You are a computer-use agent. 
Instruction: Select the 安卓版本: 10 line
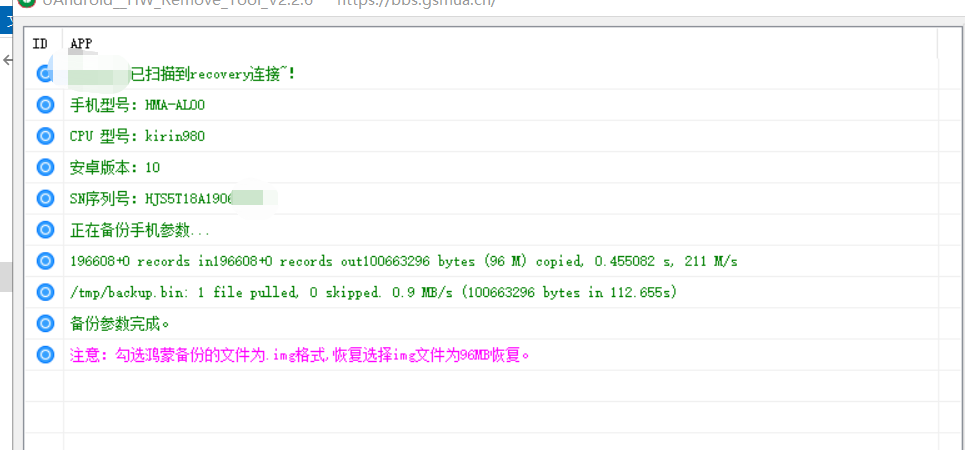115,167
